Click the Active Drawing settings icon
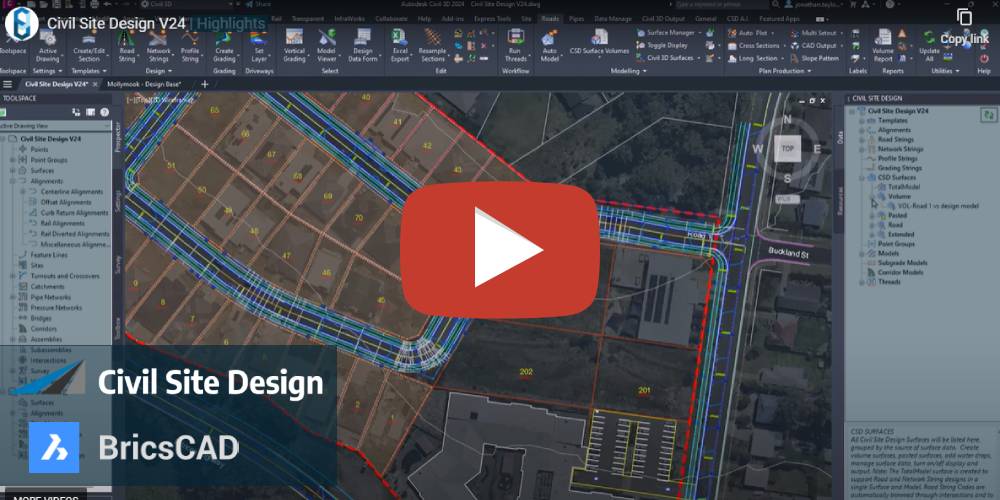Screen dimensions: 1000x500 pos(48,38)
